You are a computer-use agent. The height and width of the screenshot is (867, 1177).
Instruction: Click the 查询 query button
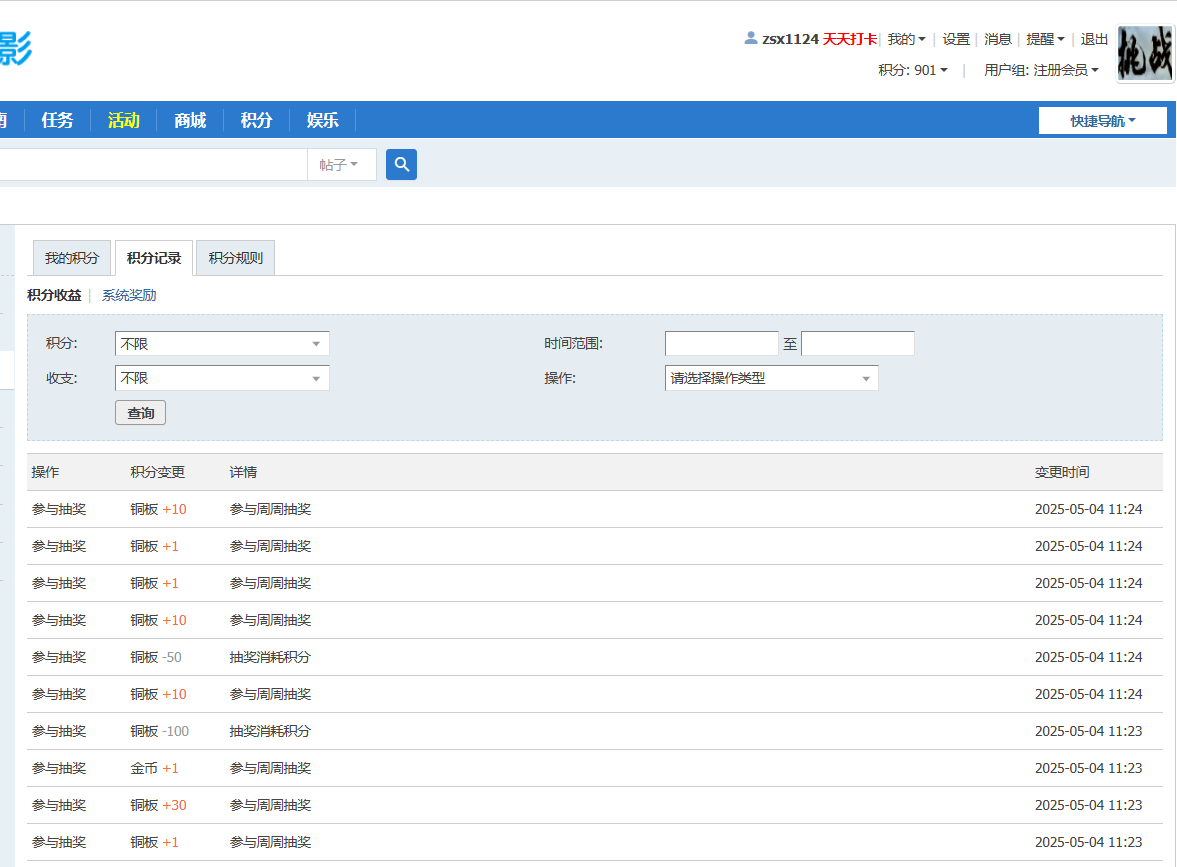click(140, 412)
